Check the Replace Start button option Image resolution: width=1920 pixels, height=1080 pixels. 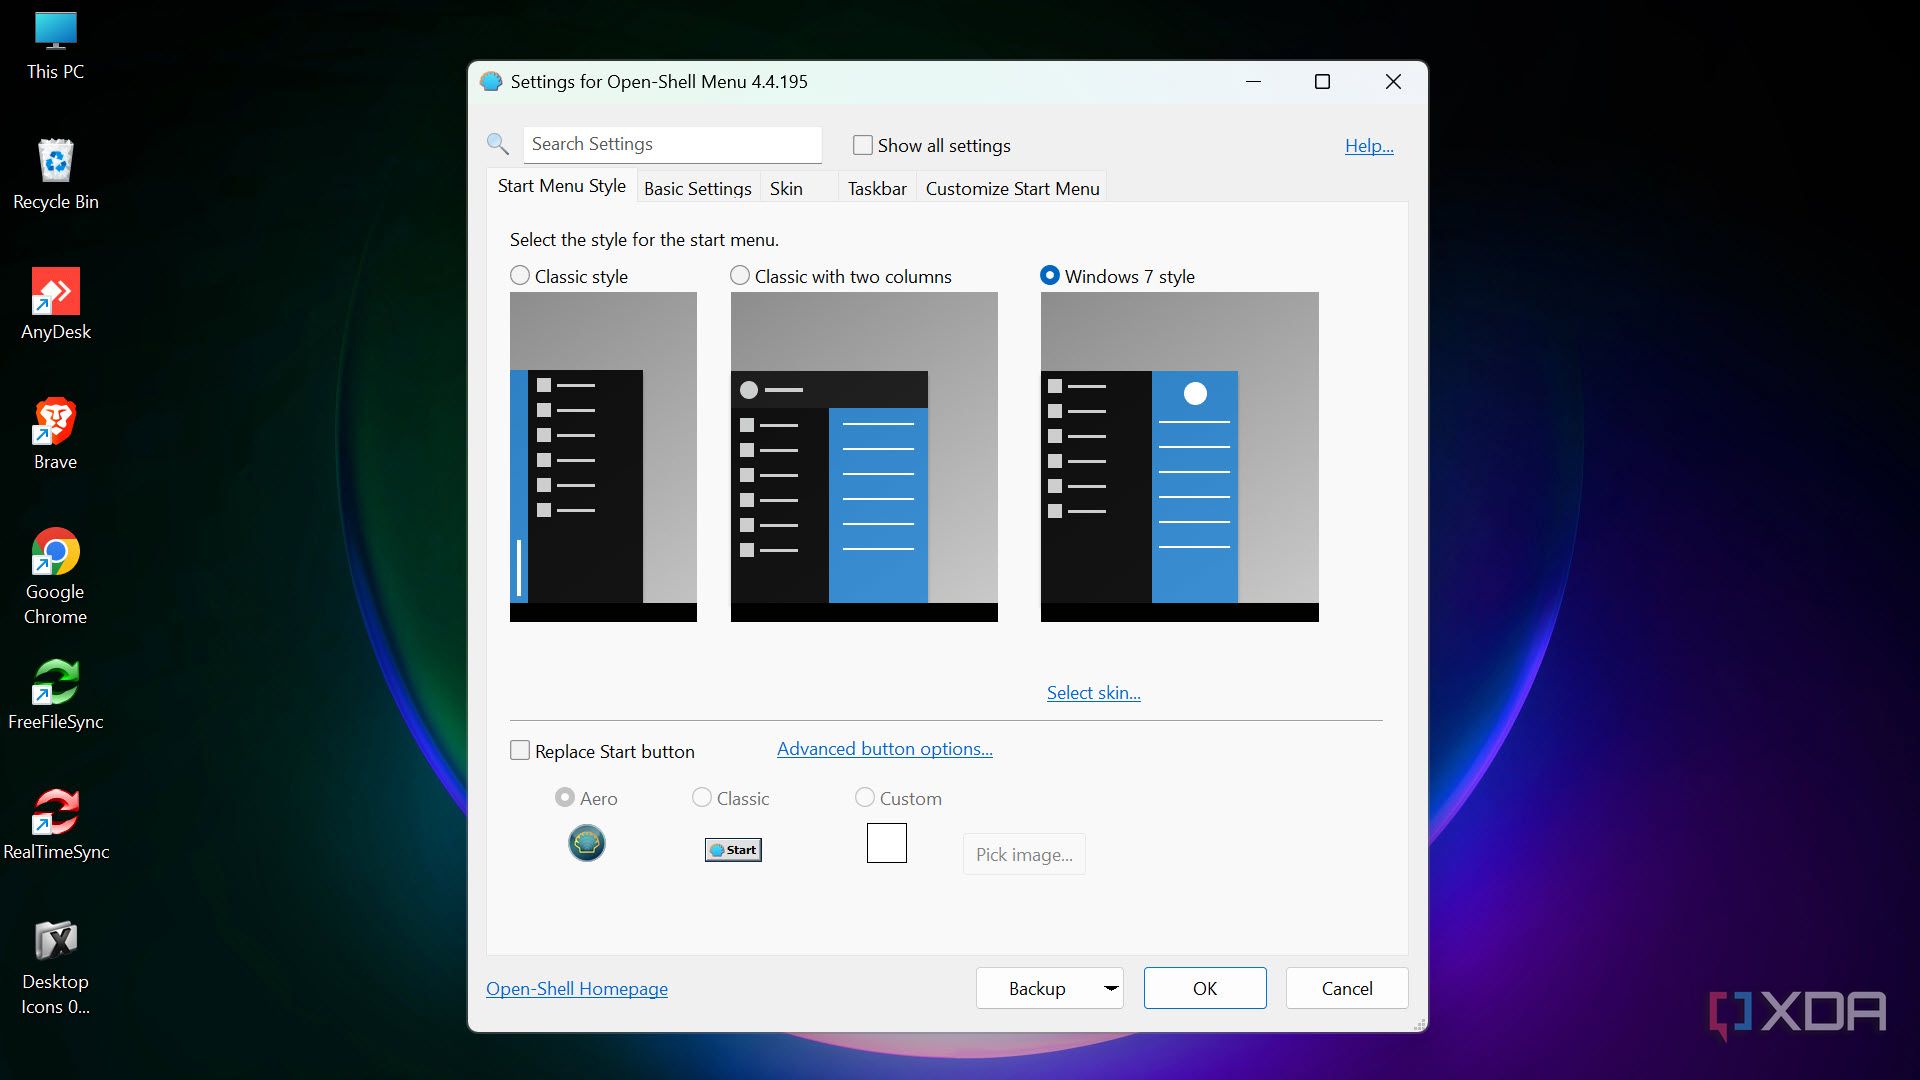click(520, 750)
